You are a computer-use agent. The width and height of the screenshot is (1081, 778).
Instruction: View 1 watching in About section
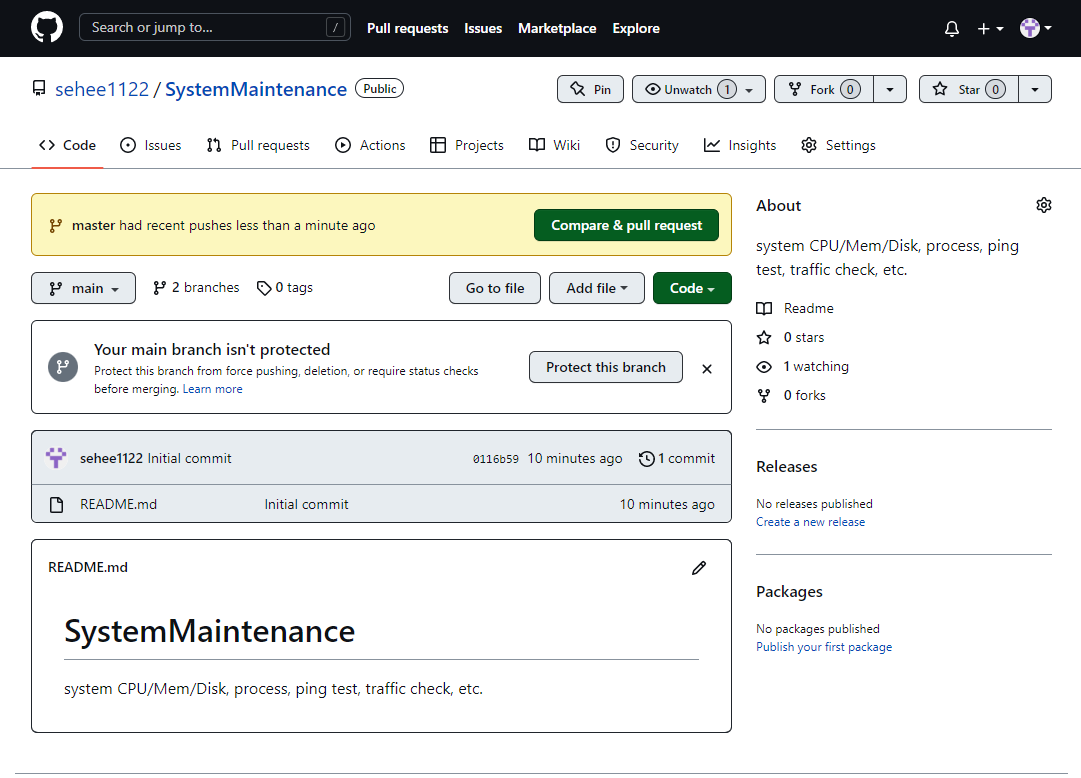tap(802, 366)
